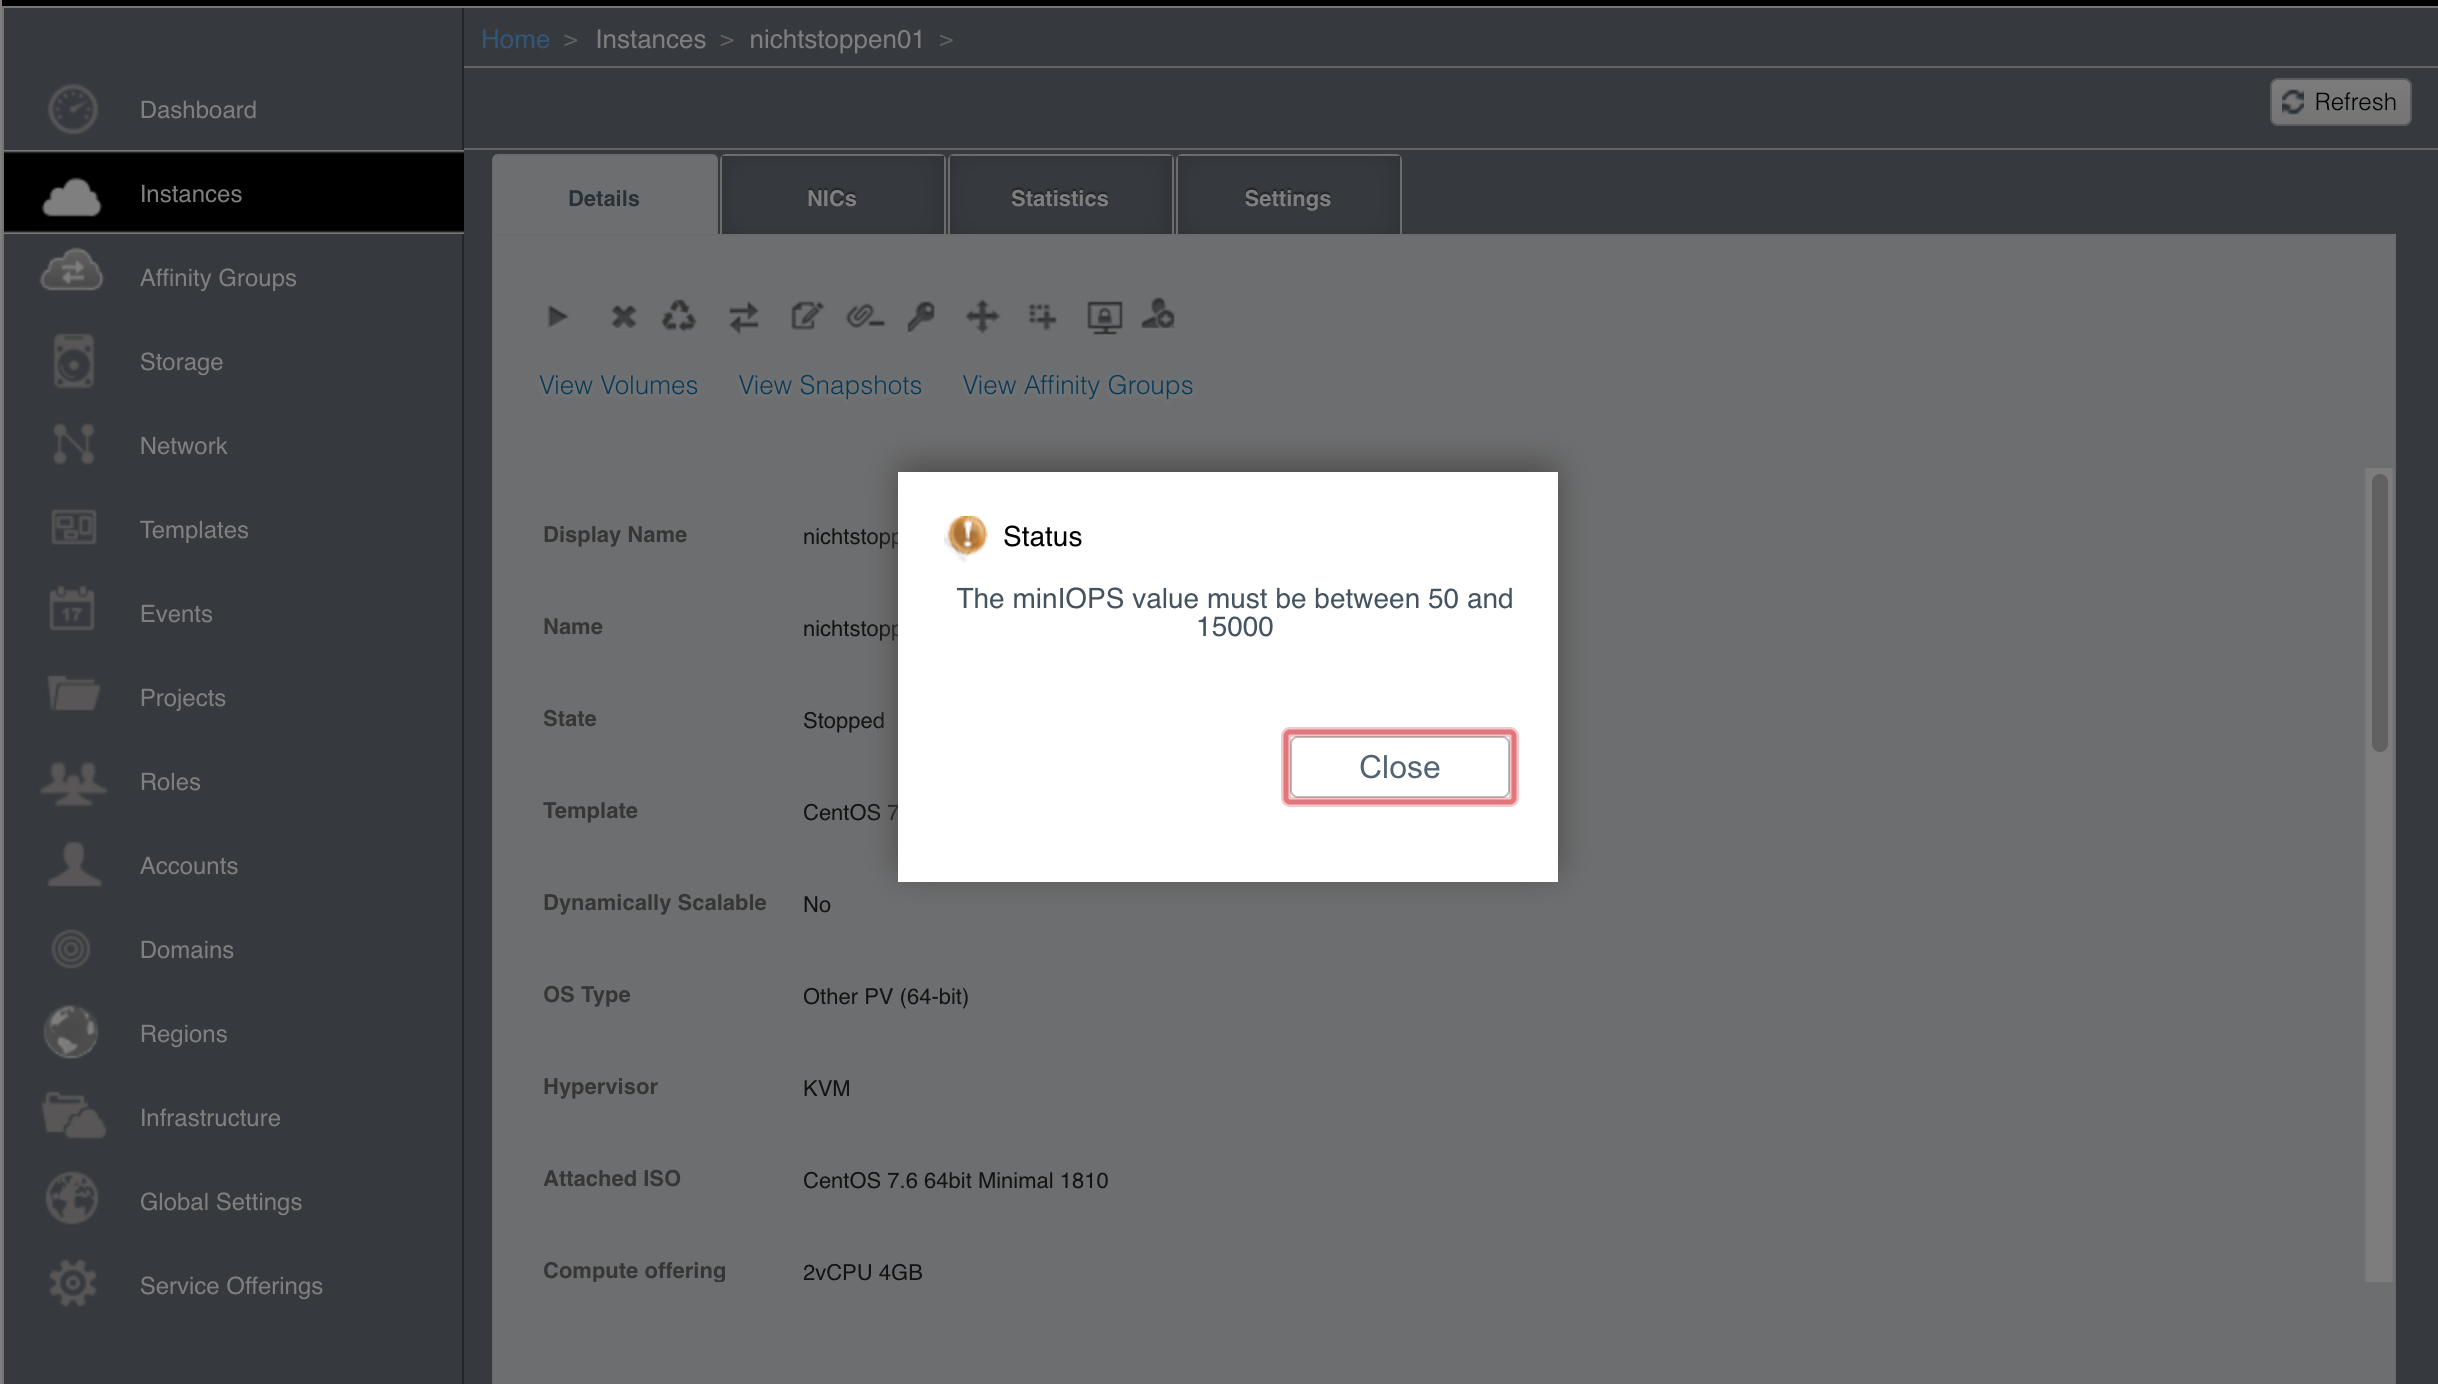2438x1384 pixels.
Task: Start the instance with the play icon
Action: click(x=558, y=317)
